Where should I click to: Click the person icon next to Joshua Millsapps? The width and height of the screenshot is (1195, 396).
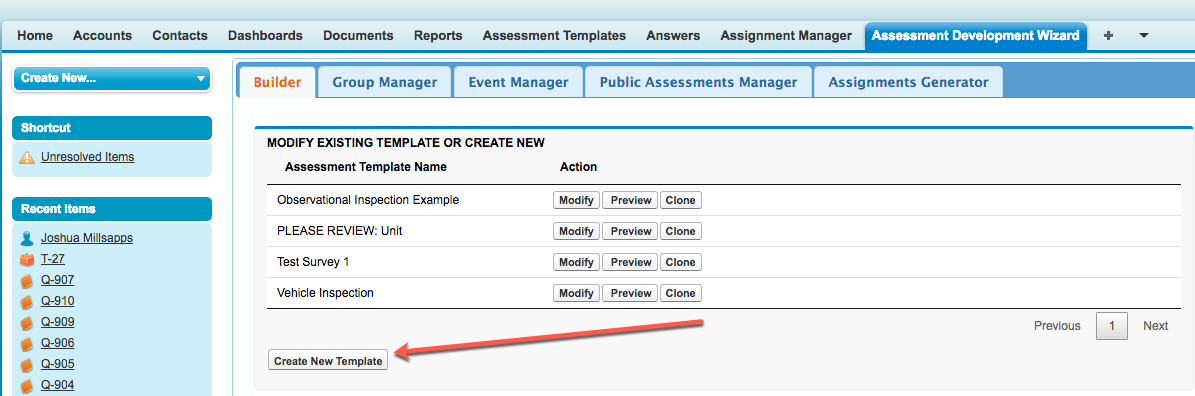[x=27, y=238]
